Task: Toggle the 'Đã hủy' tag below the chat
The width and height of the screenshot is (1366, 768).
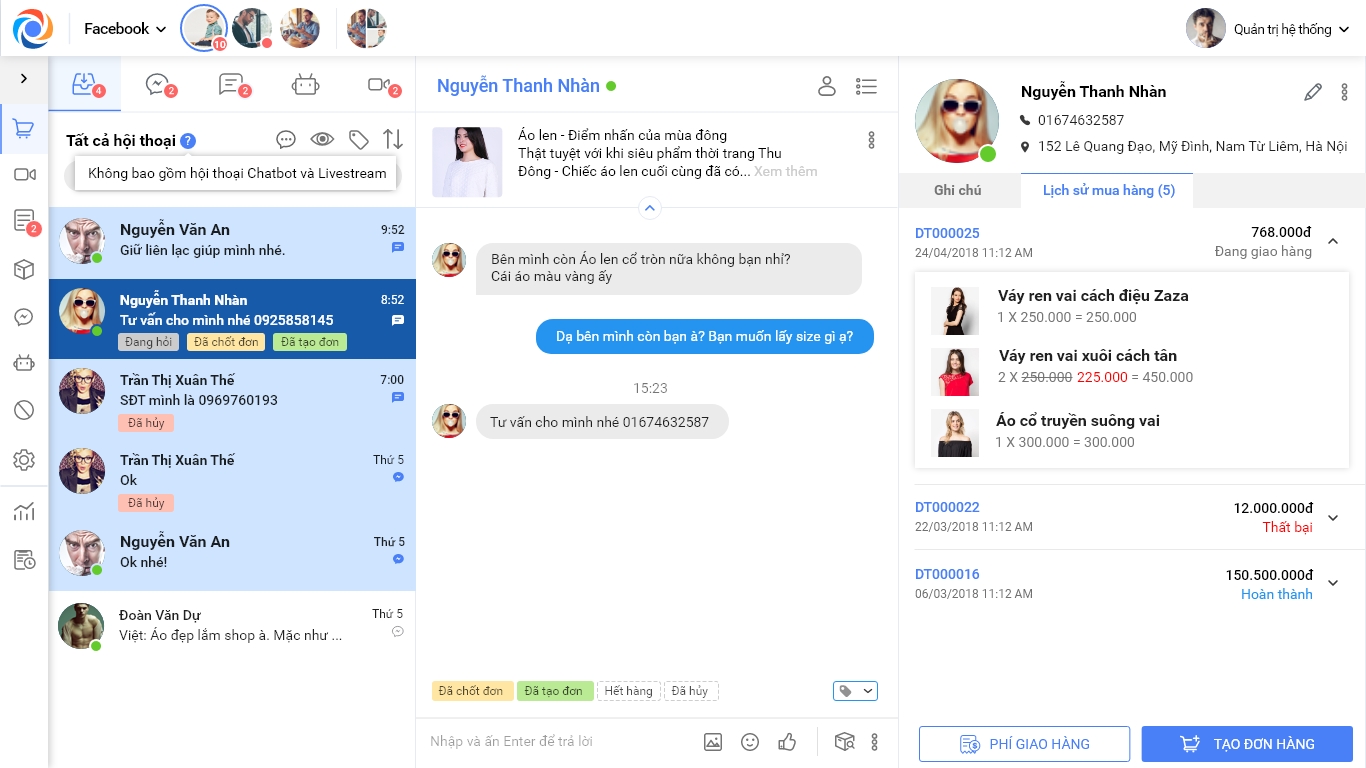Action: (691, 691)
